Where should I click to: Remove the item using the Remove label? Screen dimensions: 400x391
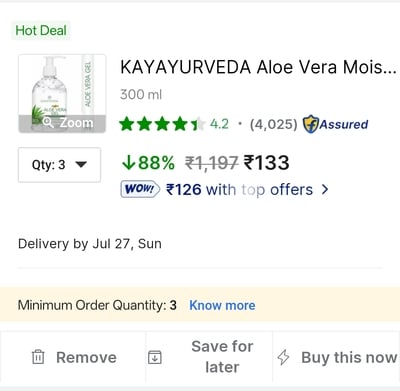pyautogui.click(x=86, y=357)
